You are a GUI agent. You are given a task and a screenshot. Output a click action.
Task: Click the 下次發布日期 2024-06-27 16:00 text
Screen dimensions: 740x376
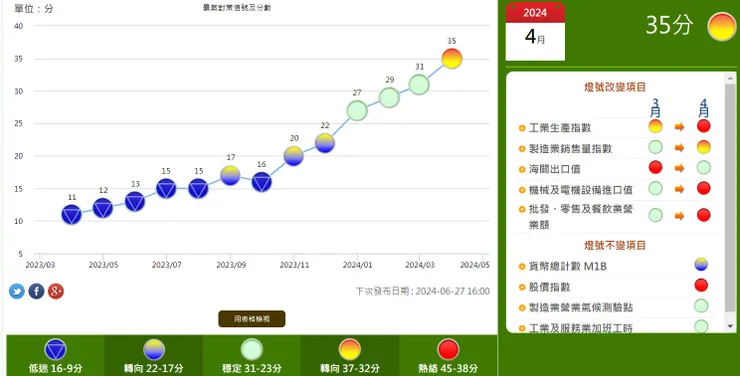coord(423,291)
